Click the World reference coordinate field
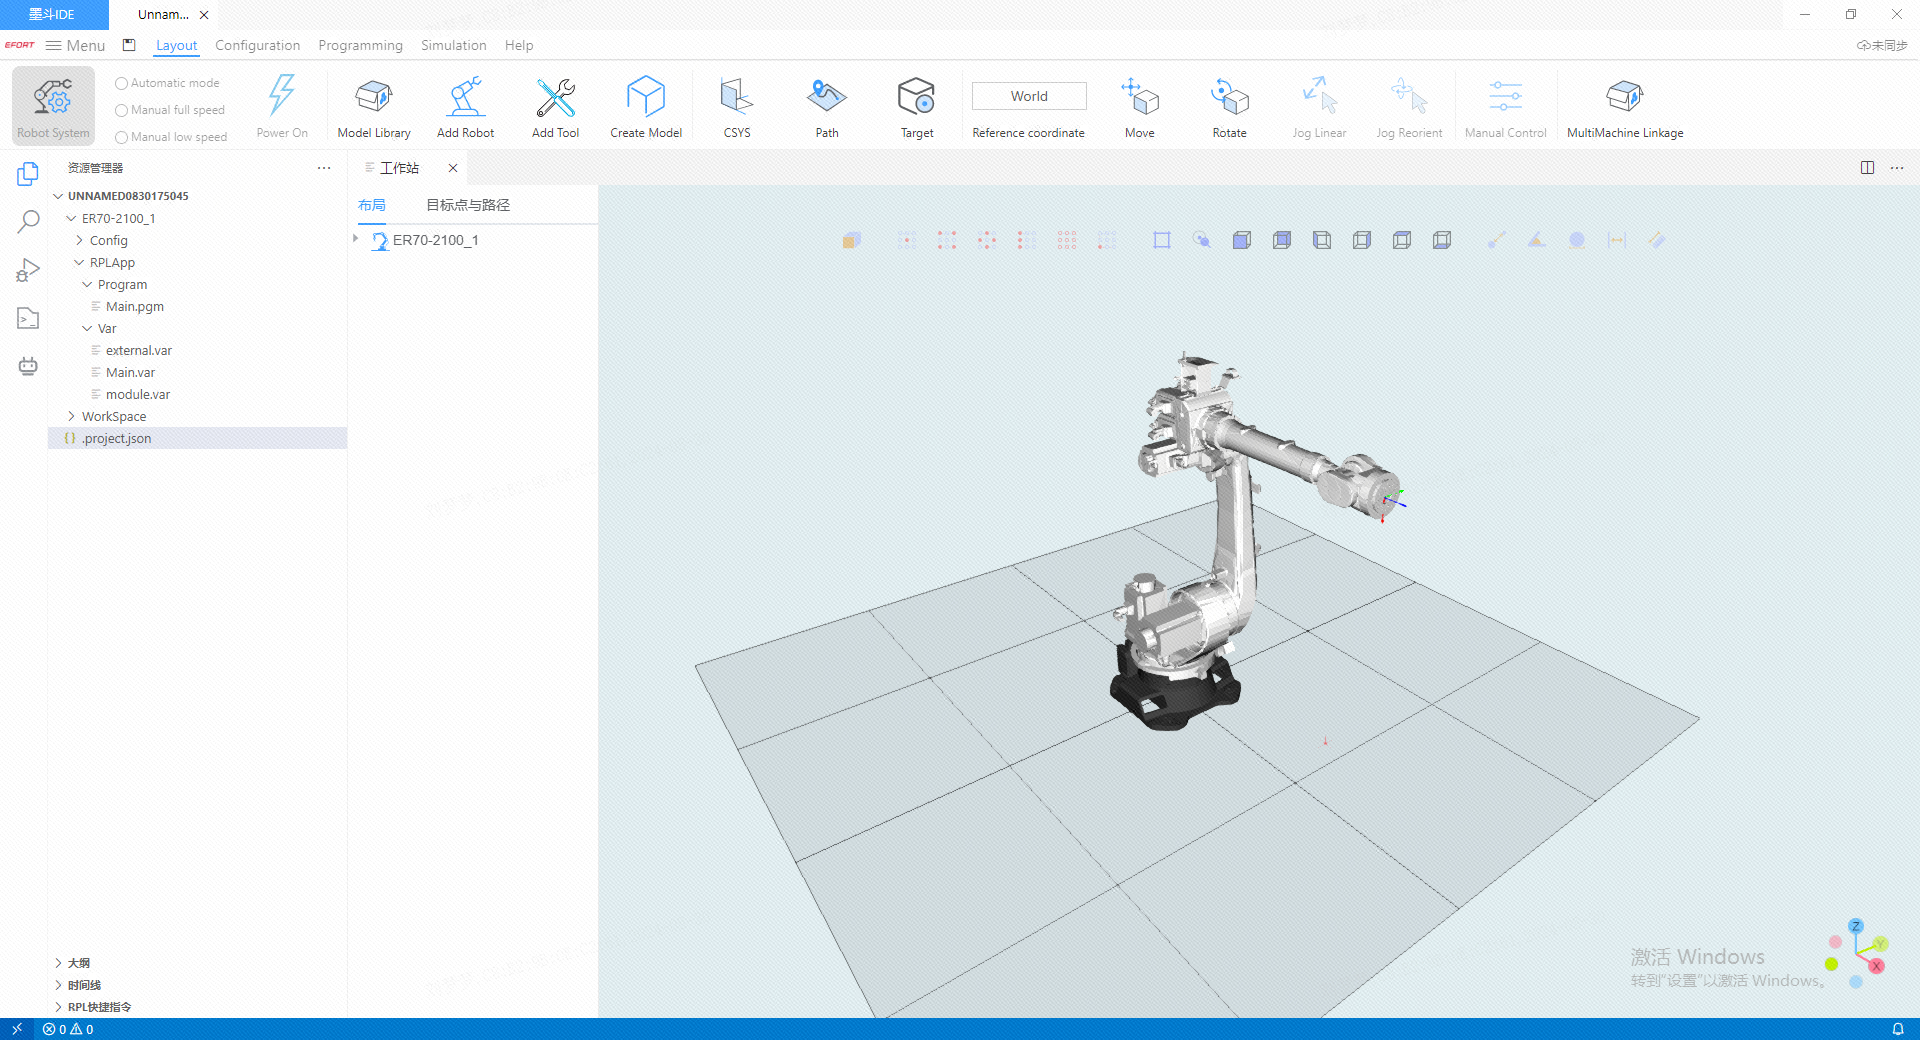The width and height of the screenshot is (1920, 1040). click(x=1028, y=96)
